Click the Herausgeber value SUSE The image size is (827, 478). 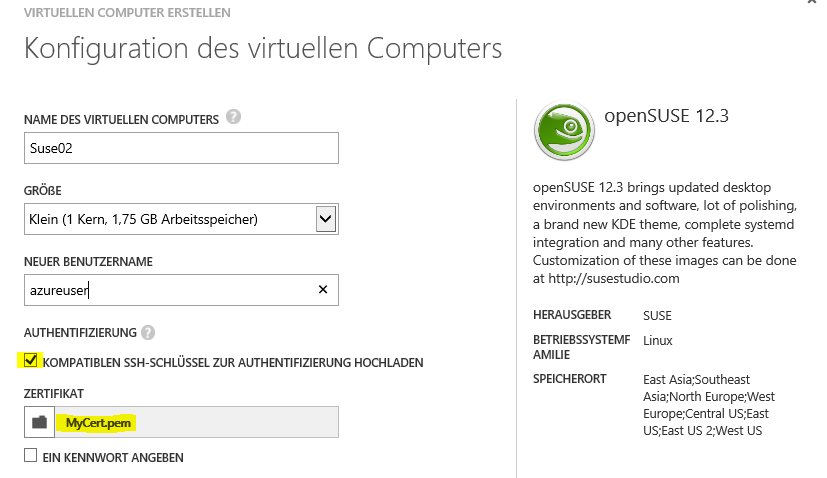(x=657, y=315)
